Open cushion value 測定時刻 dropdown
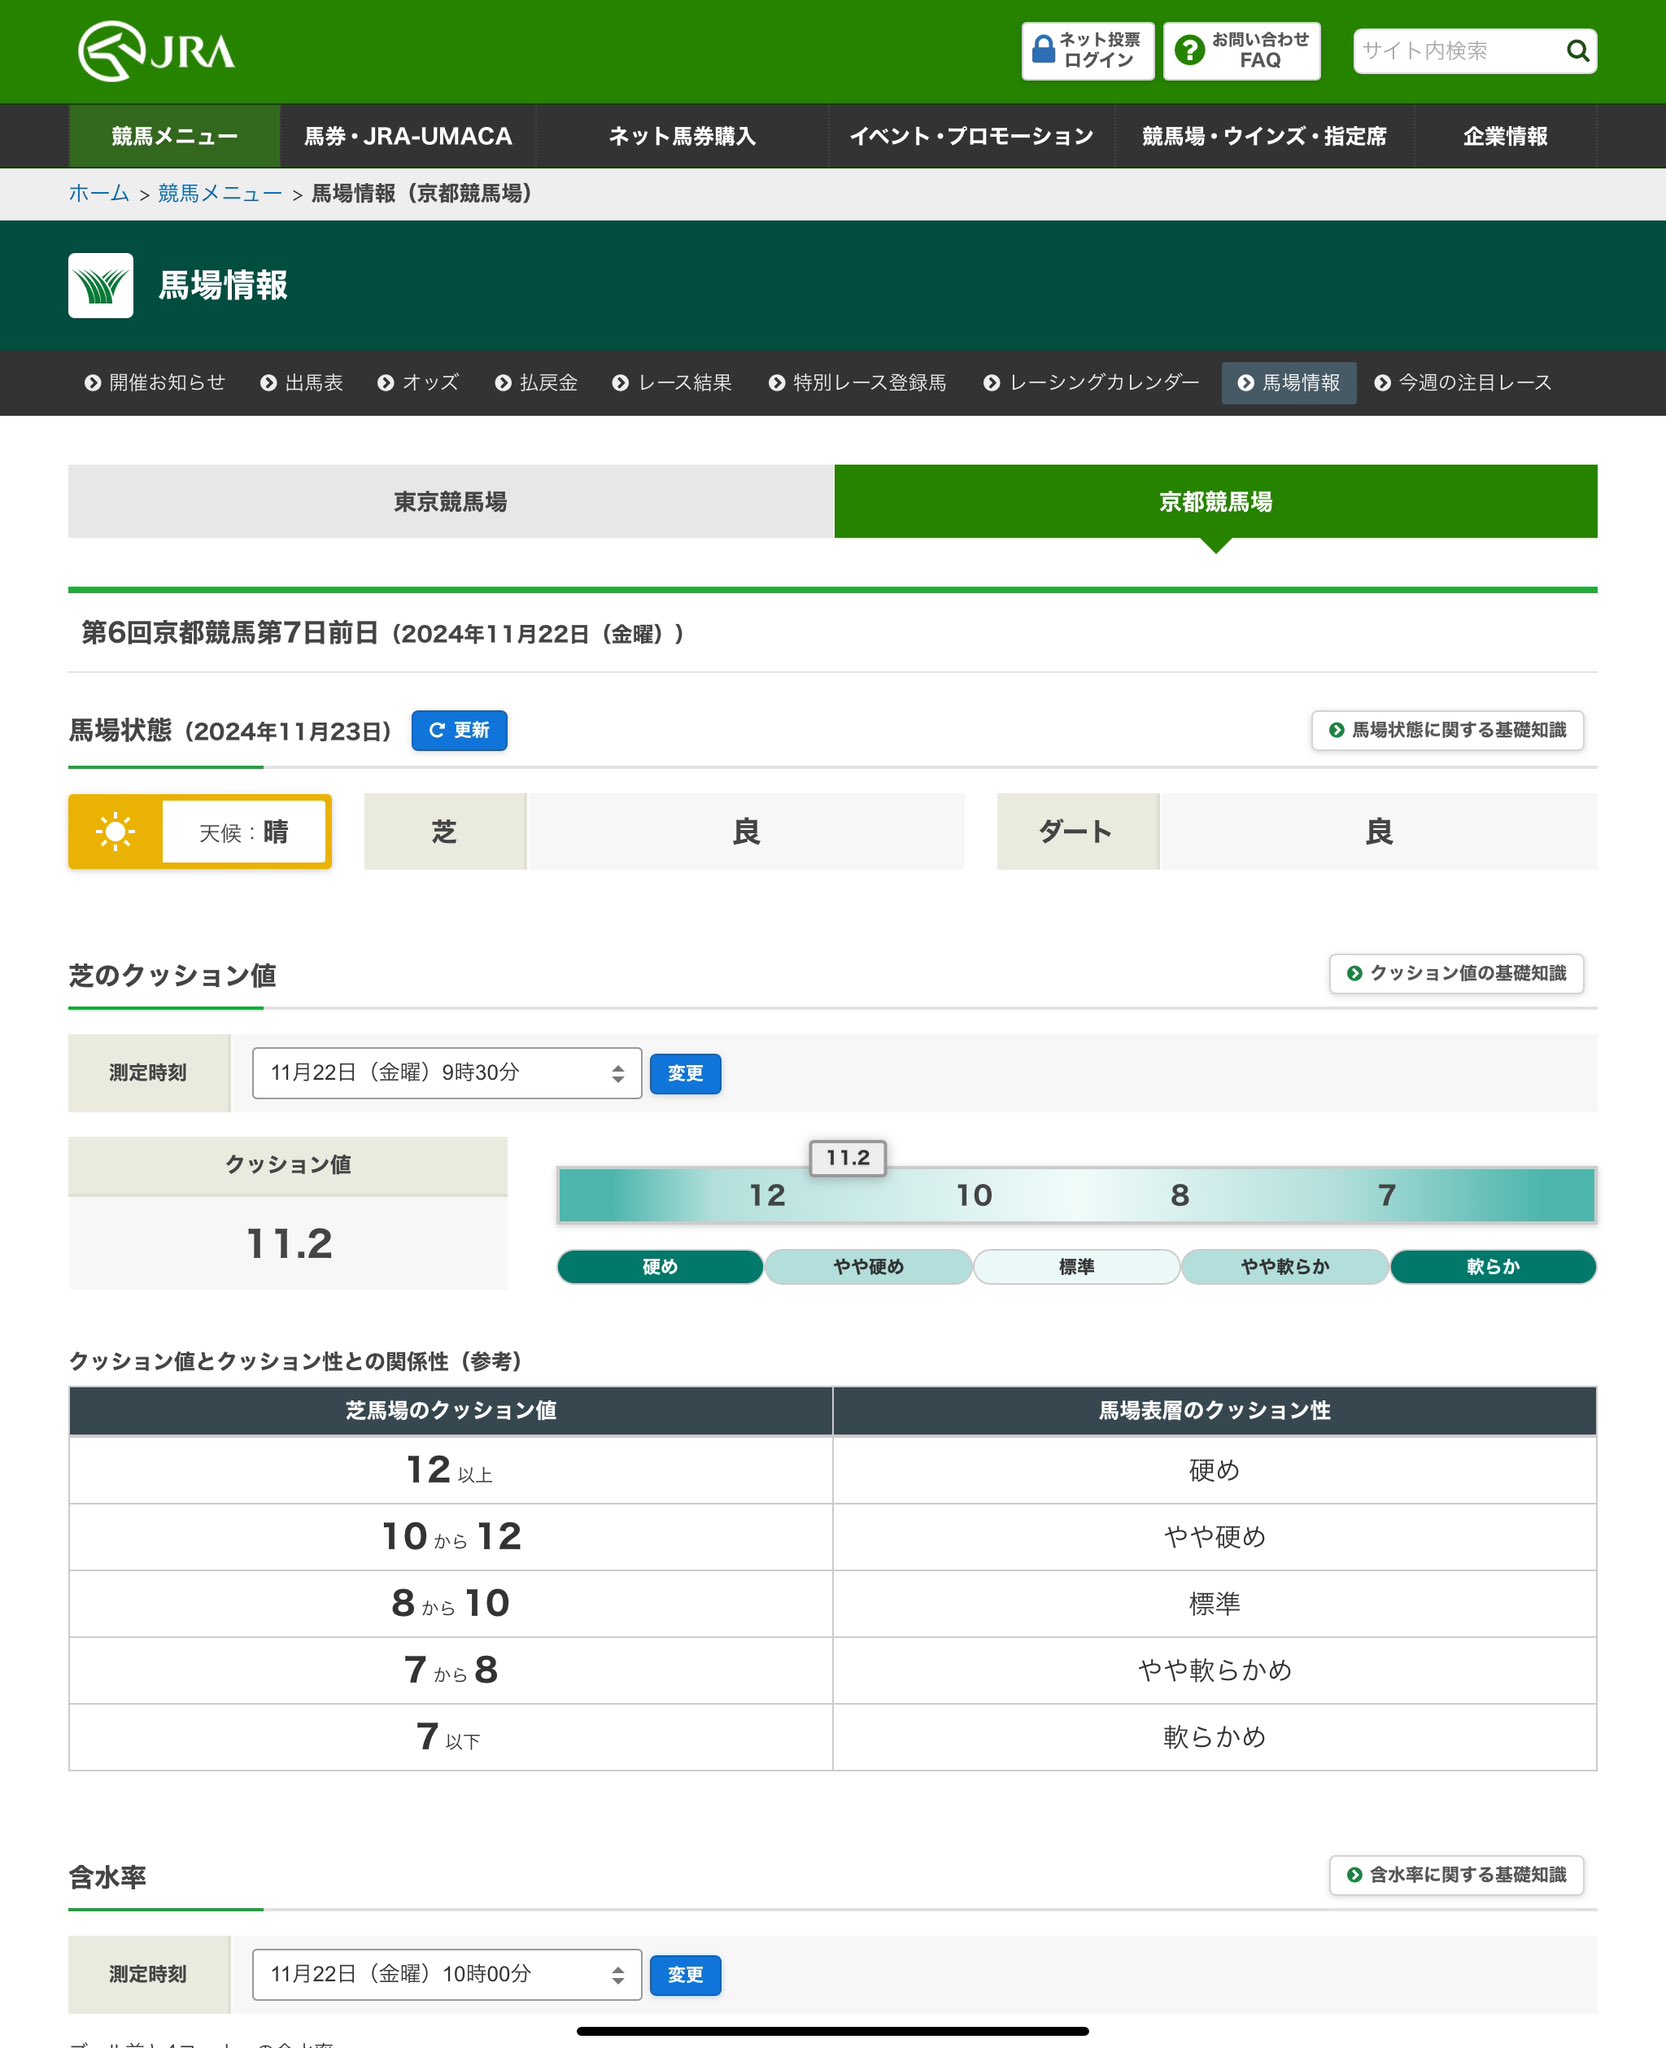 447,1073
